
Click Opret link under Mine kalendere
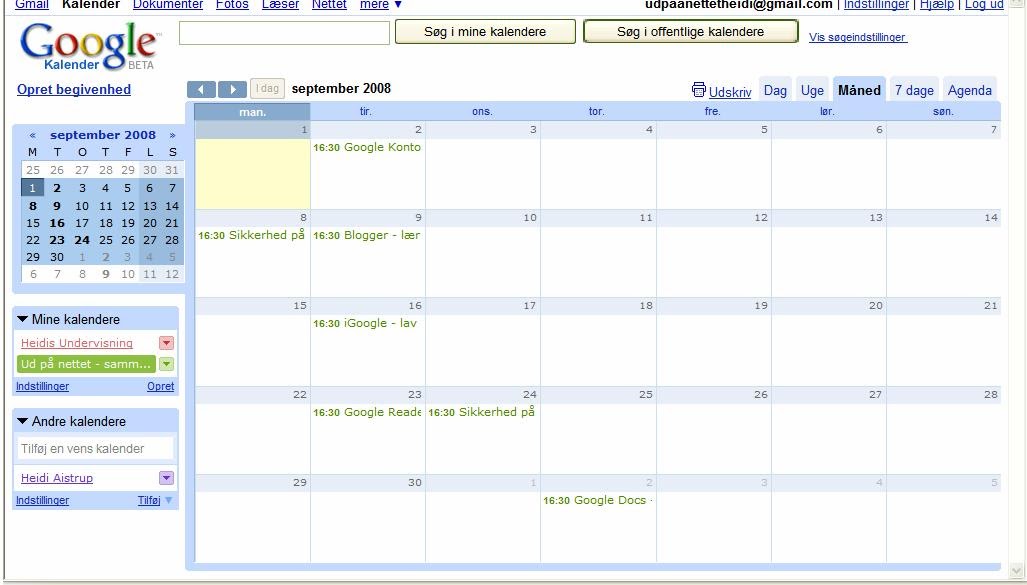[x=160, y=387]
